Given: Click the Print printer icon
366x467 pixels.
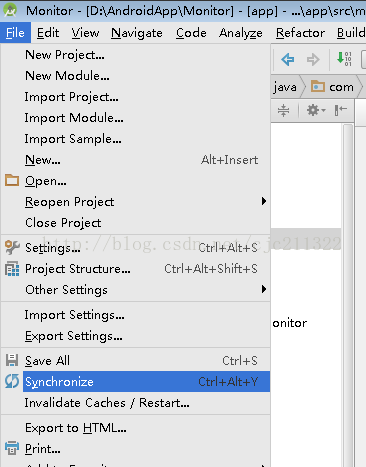Looking at the screenshot, I should 12,448.
